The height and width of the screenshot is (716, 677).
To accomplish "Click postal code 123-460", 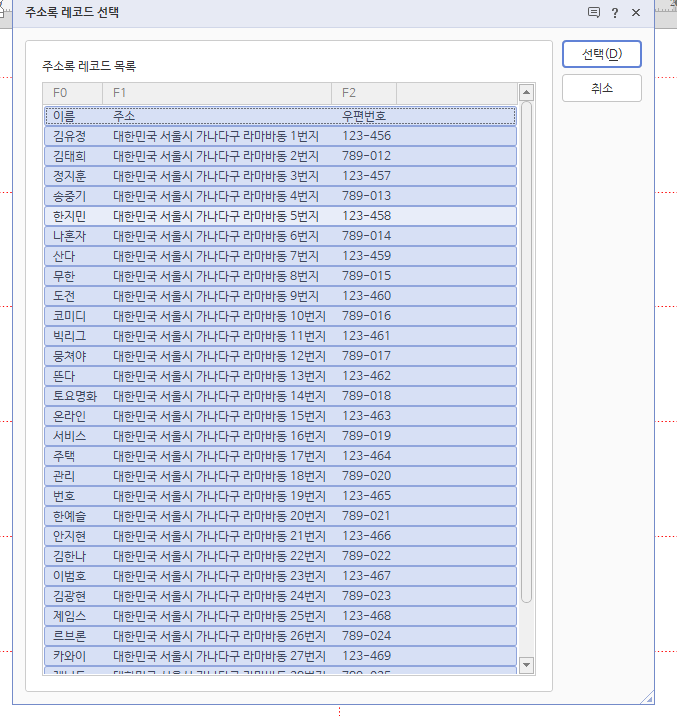I will [x=367, y=296].
